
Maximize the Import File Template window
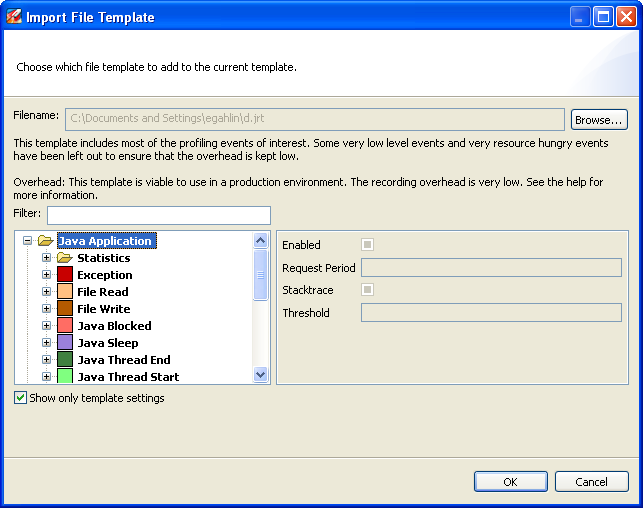point(603,17)
